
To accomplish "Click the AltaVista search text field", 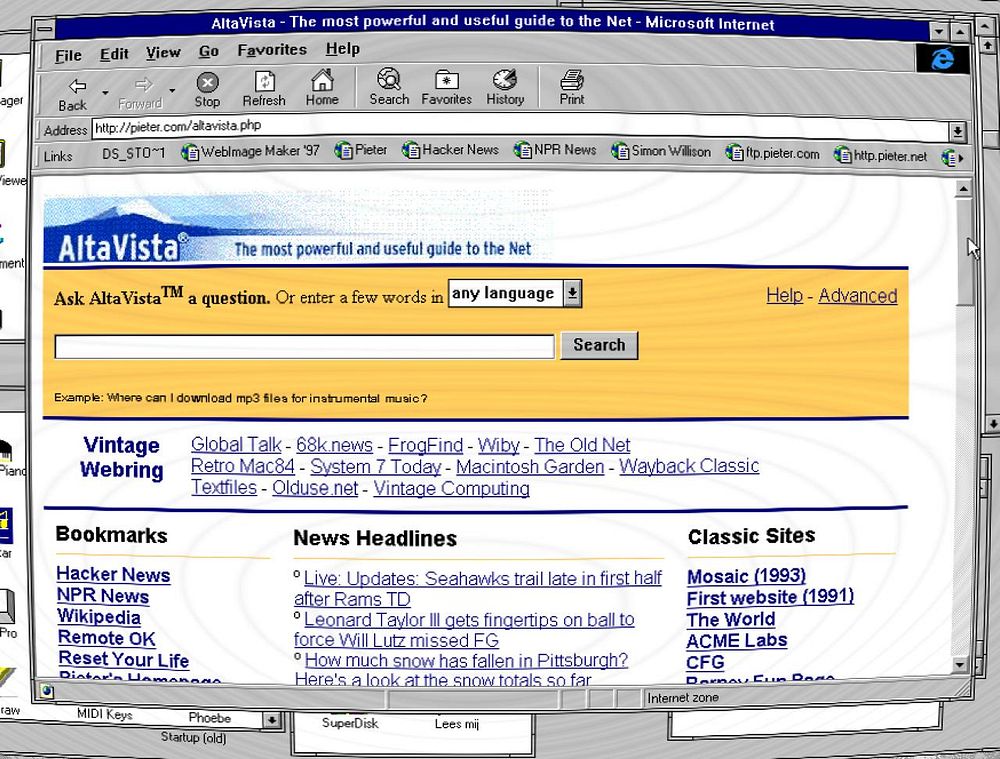I will click(x=304, y=346).
